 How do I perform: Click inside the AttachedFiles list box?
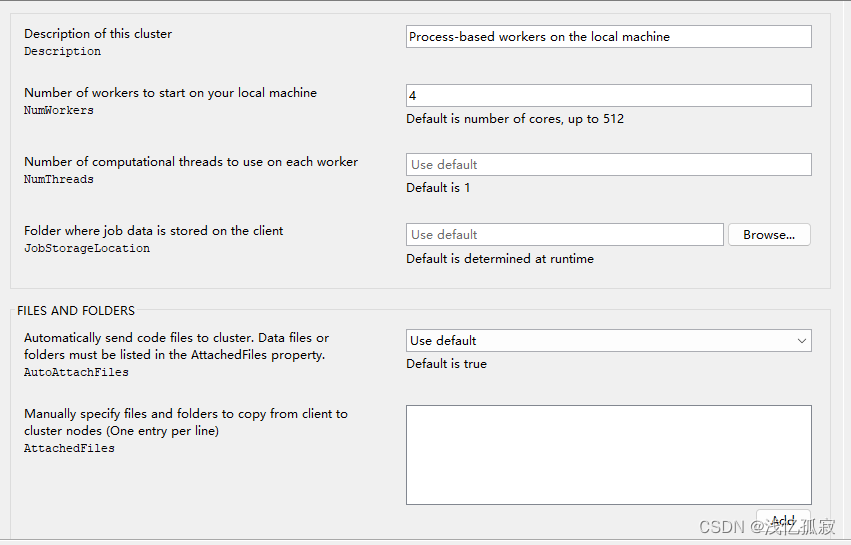(x=608, y=454)
